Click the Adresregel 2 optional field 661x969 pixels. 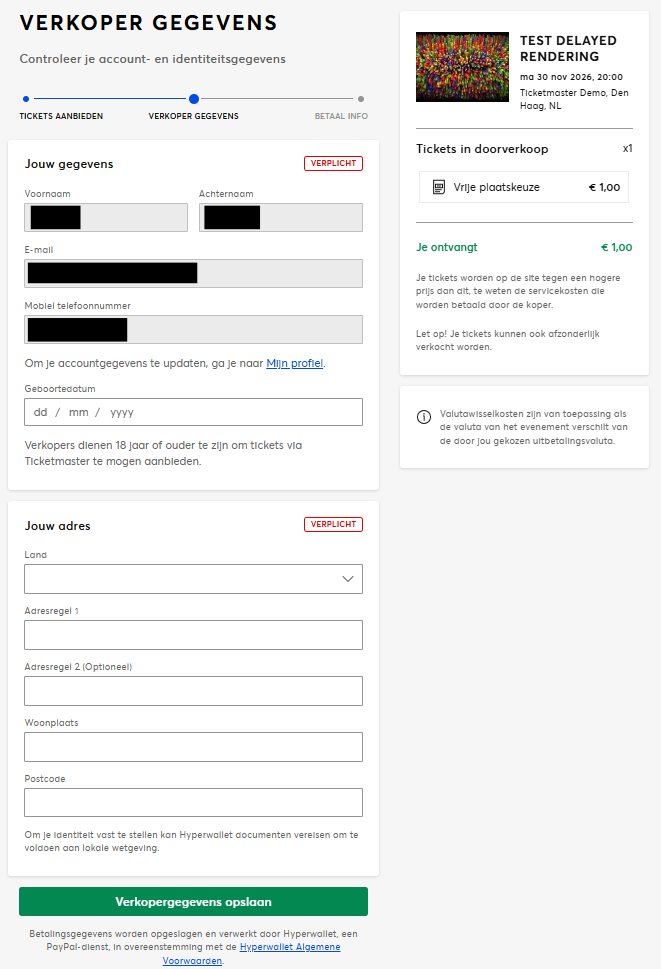[x=193, y=691]
